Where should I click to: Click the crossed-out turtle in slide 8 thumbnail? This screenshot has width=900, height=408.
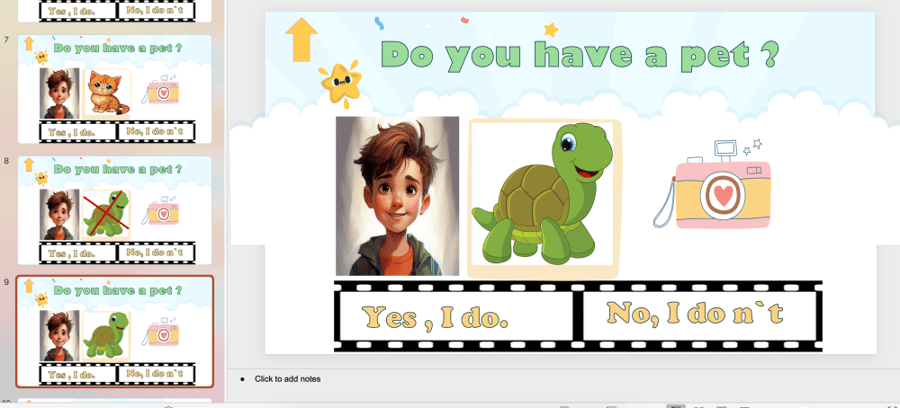[x=107, y=214]
